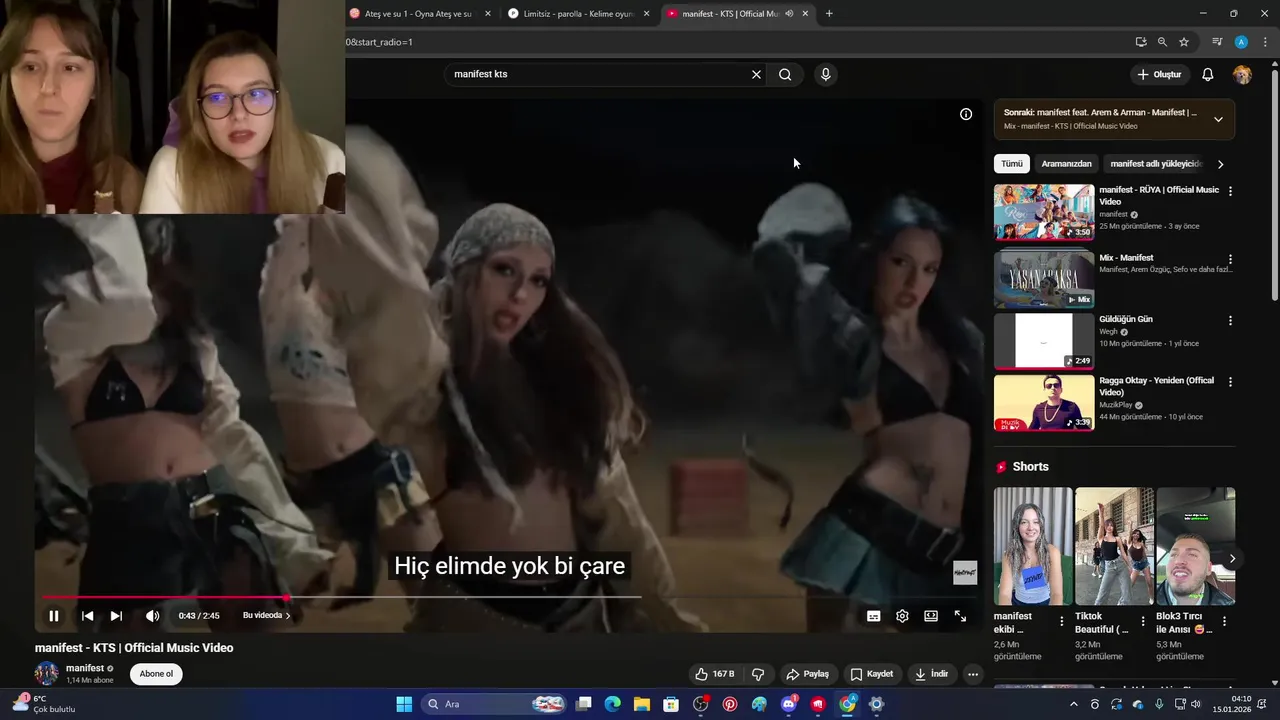This screenshot has width=1280, height=720.
Task: Open YouTube notifications bell
Action: [1207, 74]
